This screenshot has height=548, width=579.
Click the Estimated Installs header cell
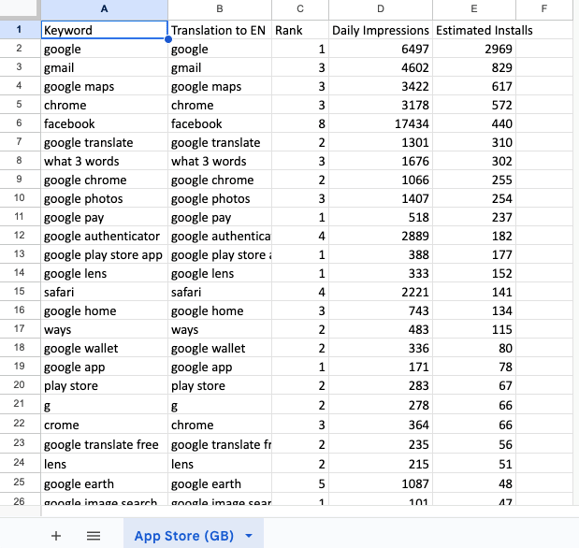(x=474, y=30)
